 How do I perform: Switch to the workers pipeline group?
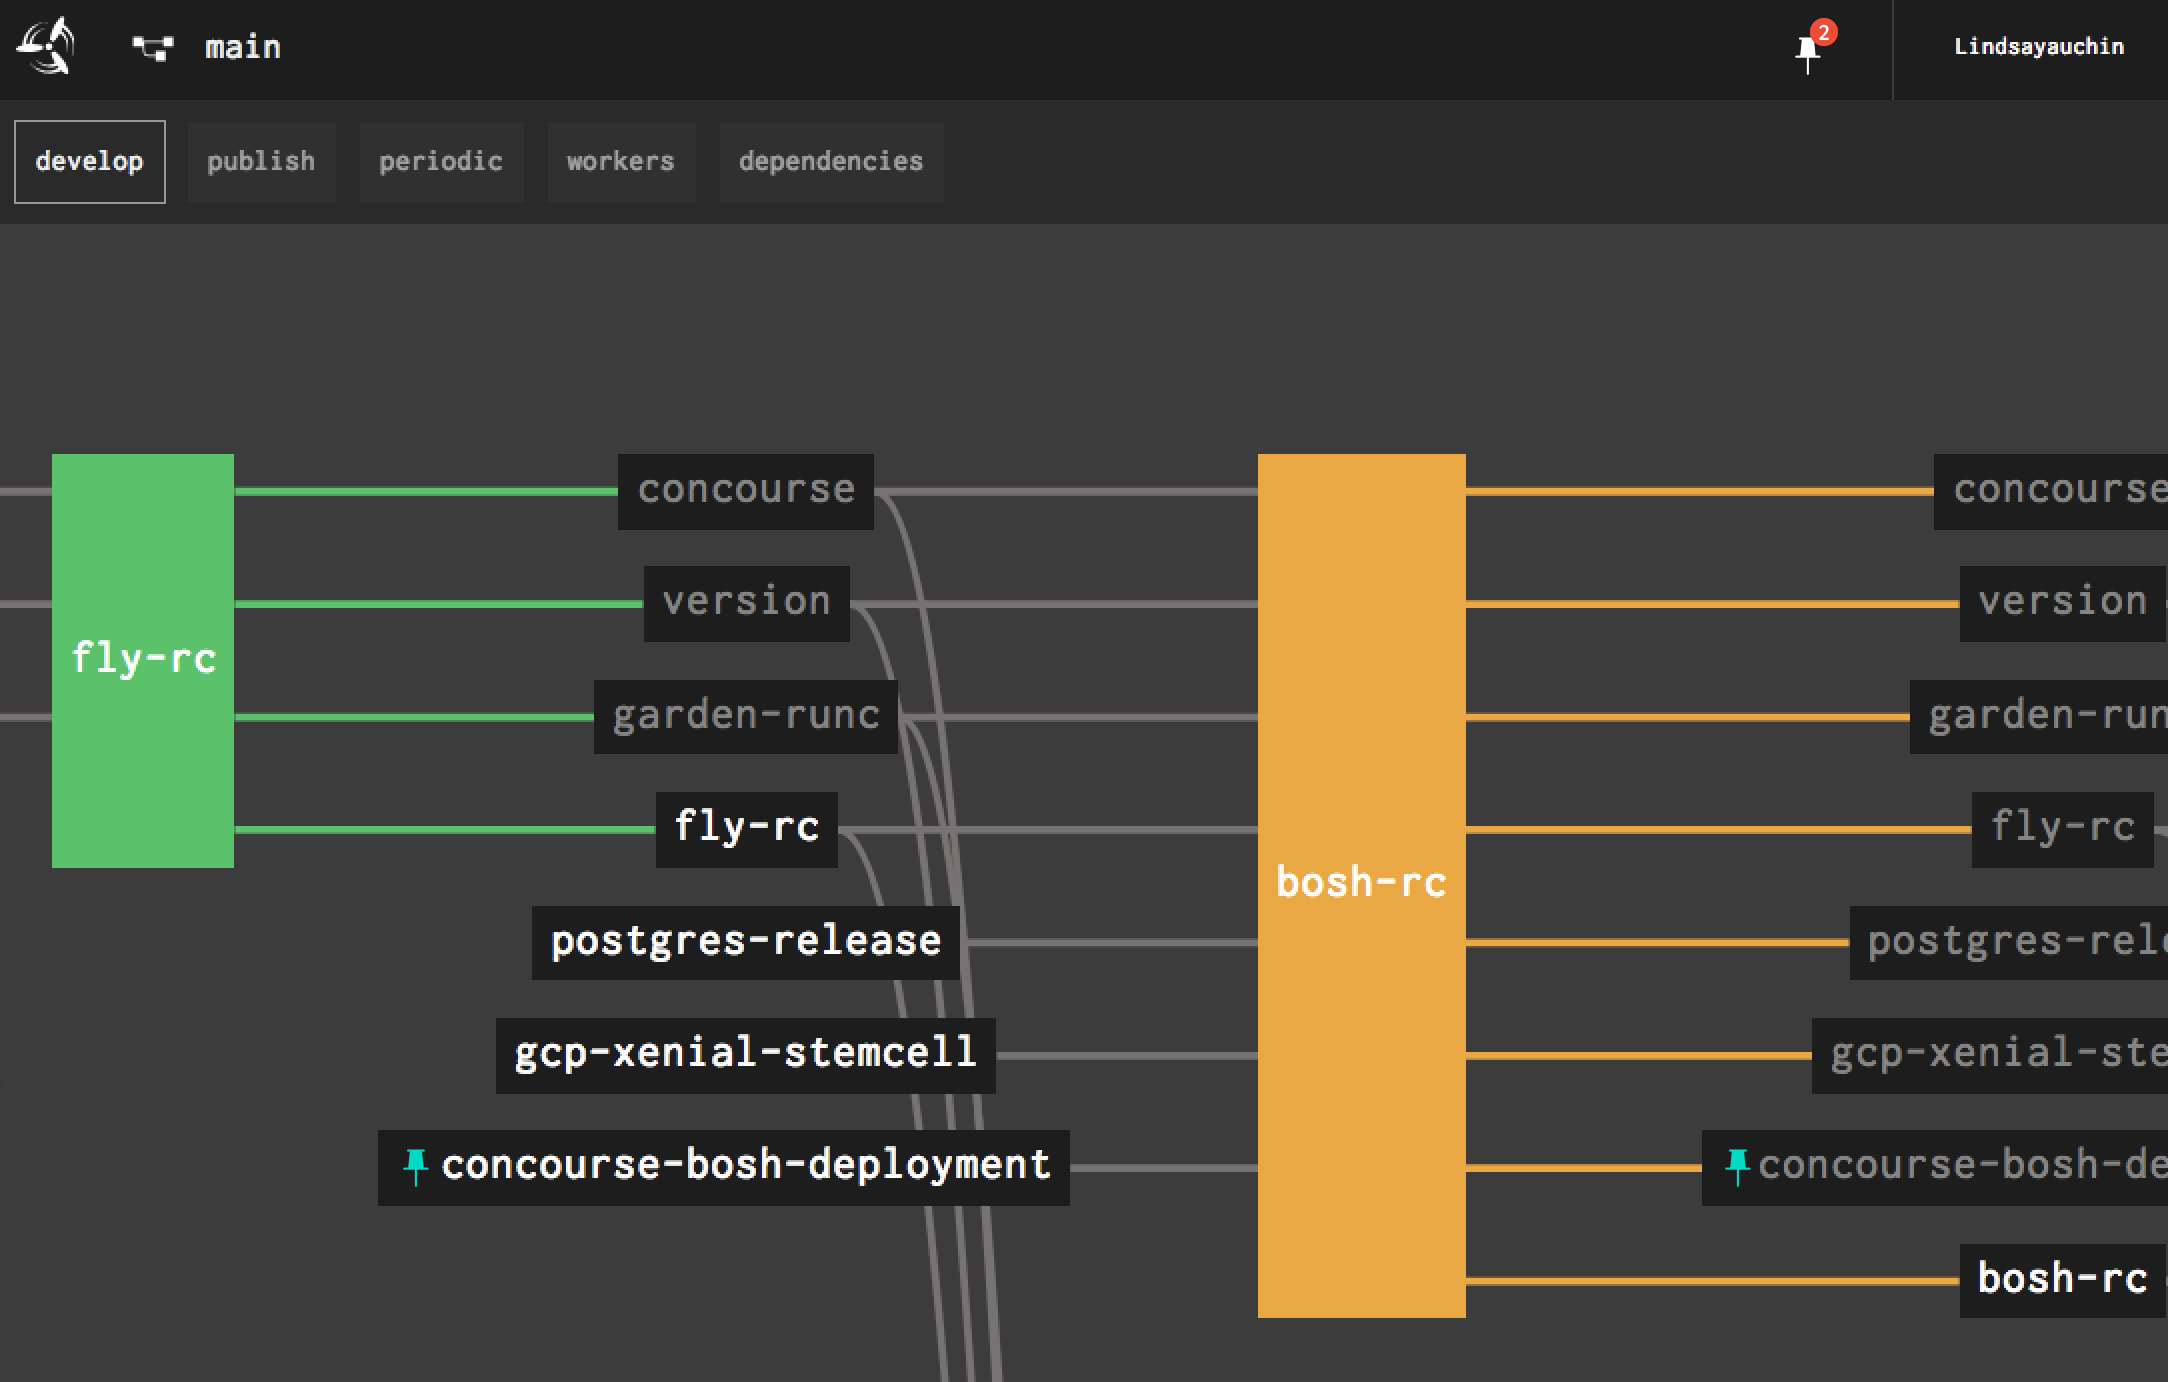click(x=621, y=161)
